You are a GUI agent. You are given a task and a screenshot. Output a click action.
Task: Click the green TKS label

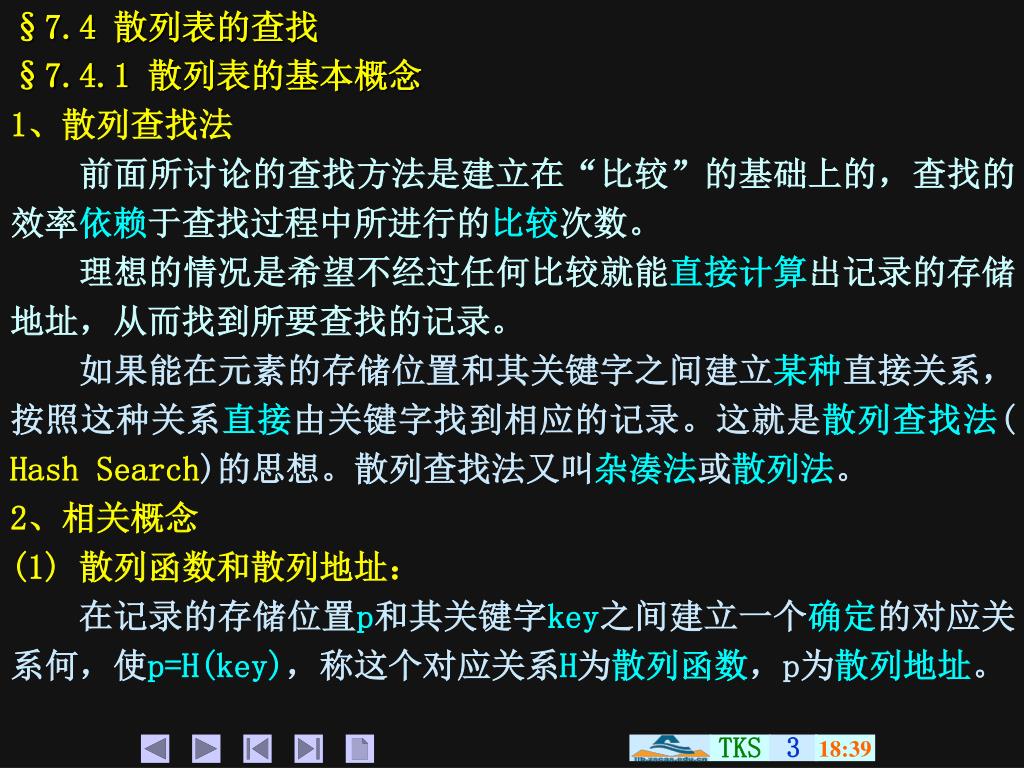point(739,747)
